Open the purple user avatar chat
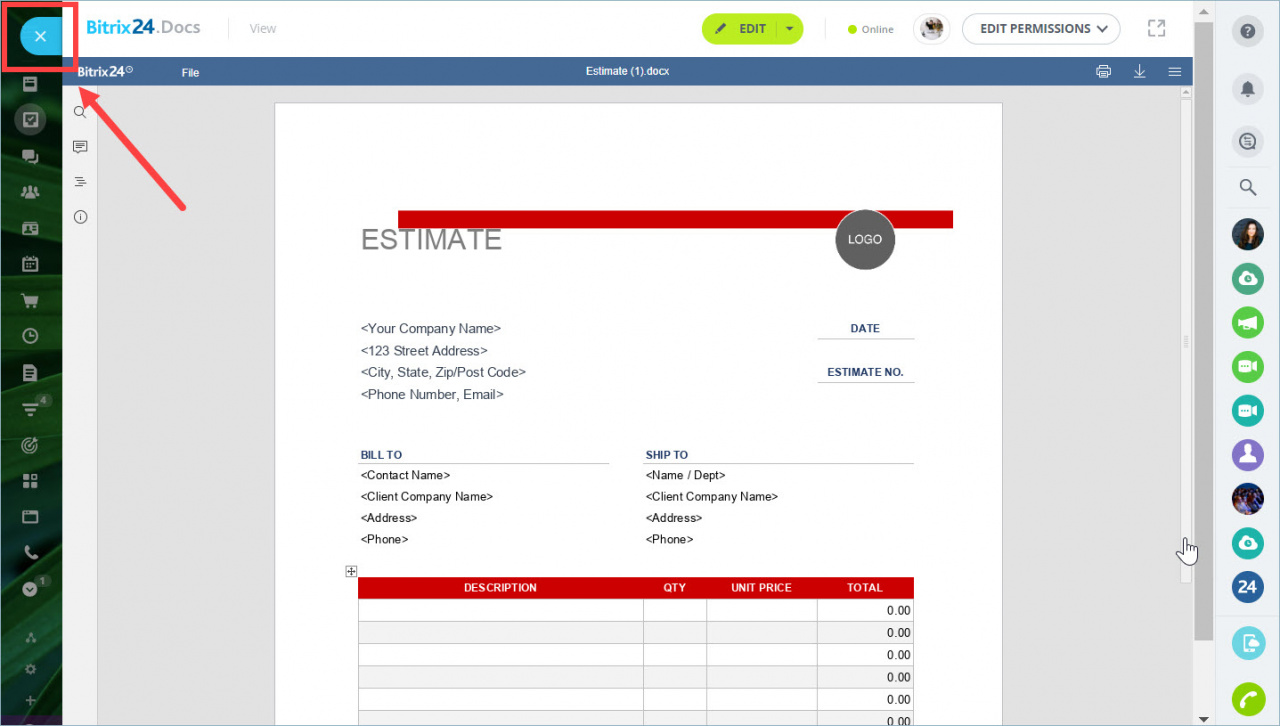The height and width of the screenshot is (726, 1280). tap(1248, 455)
